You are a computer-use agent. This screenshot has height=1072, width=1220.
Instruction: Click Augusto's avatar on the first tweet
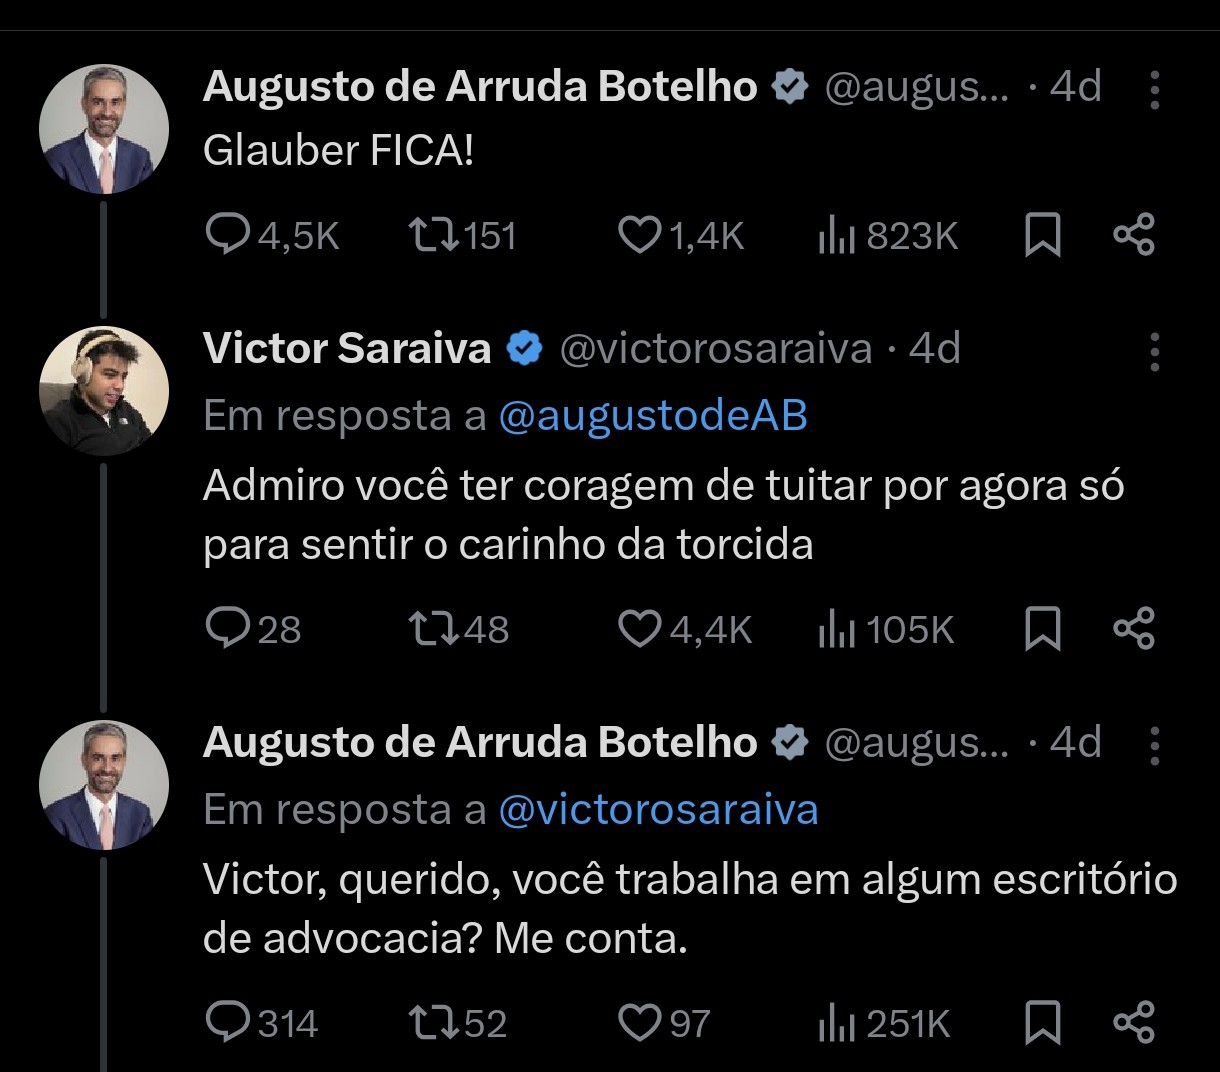(x=104, y=131)
